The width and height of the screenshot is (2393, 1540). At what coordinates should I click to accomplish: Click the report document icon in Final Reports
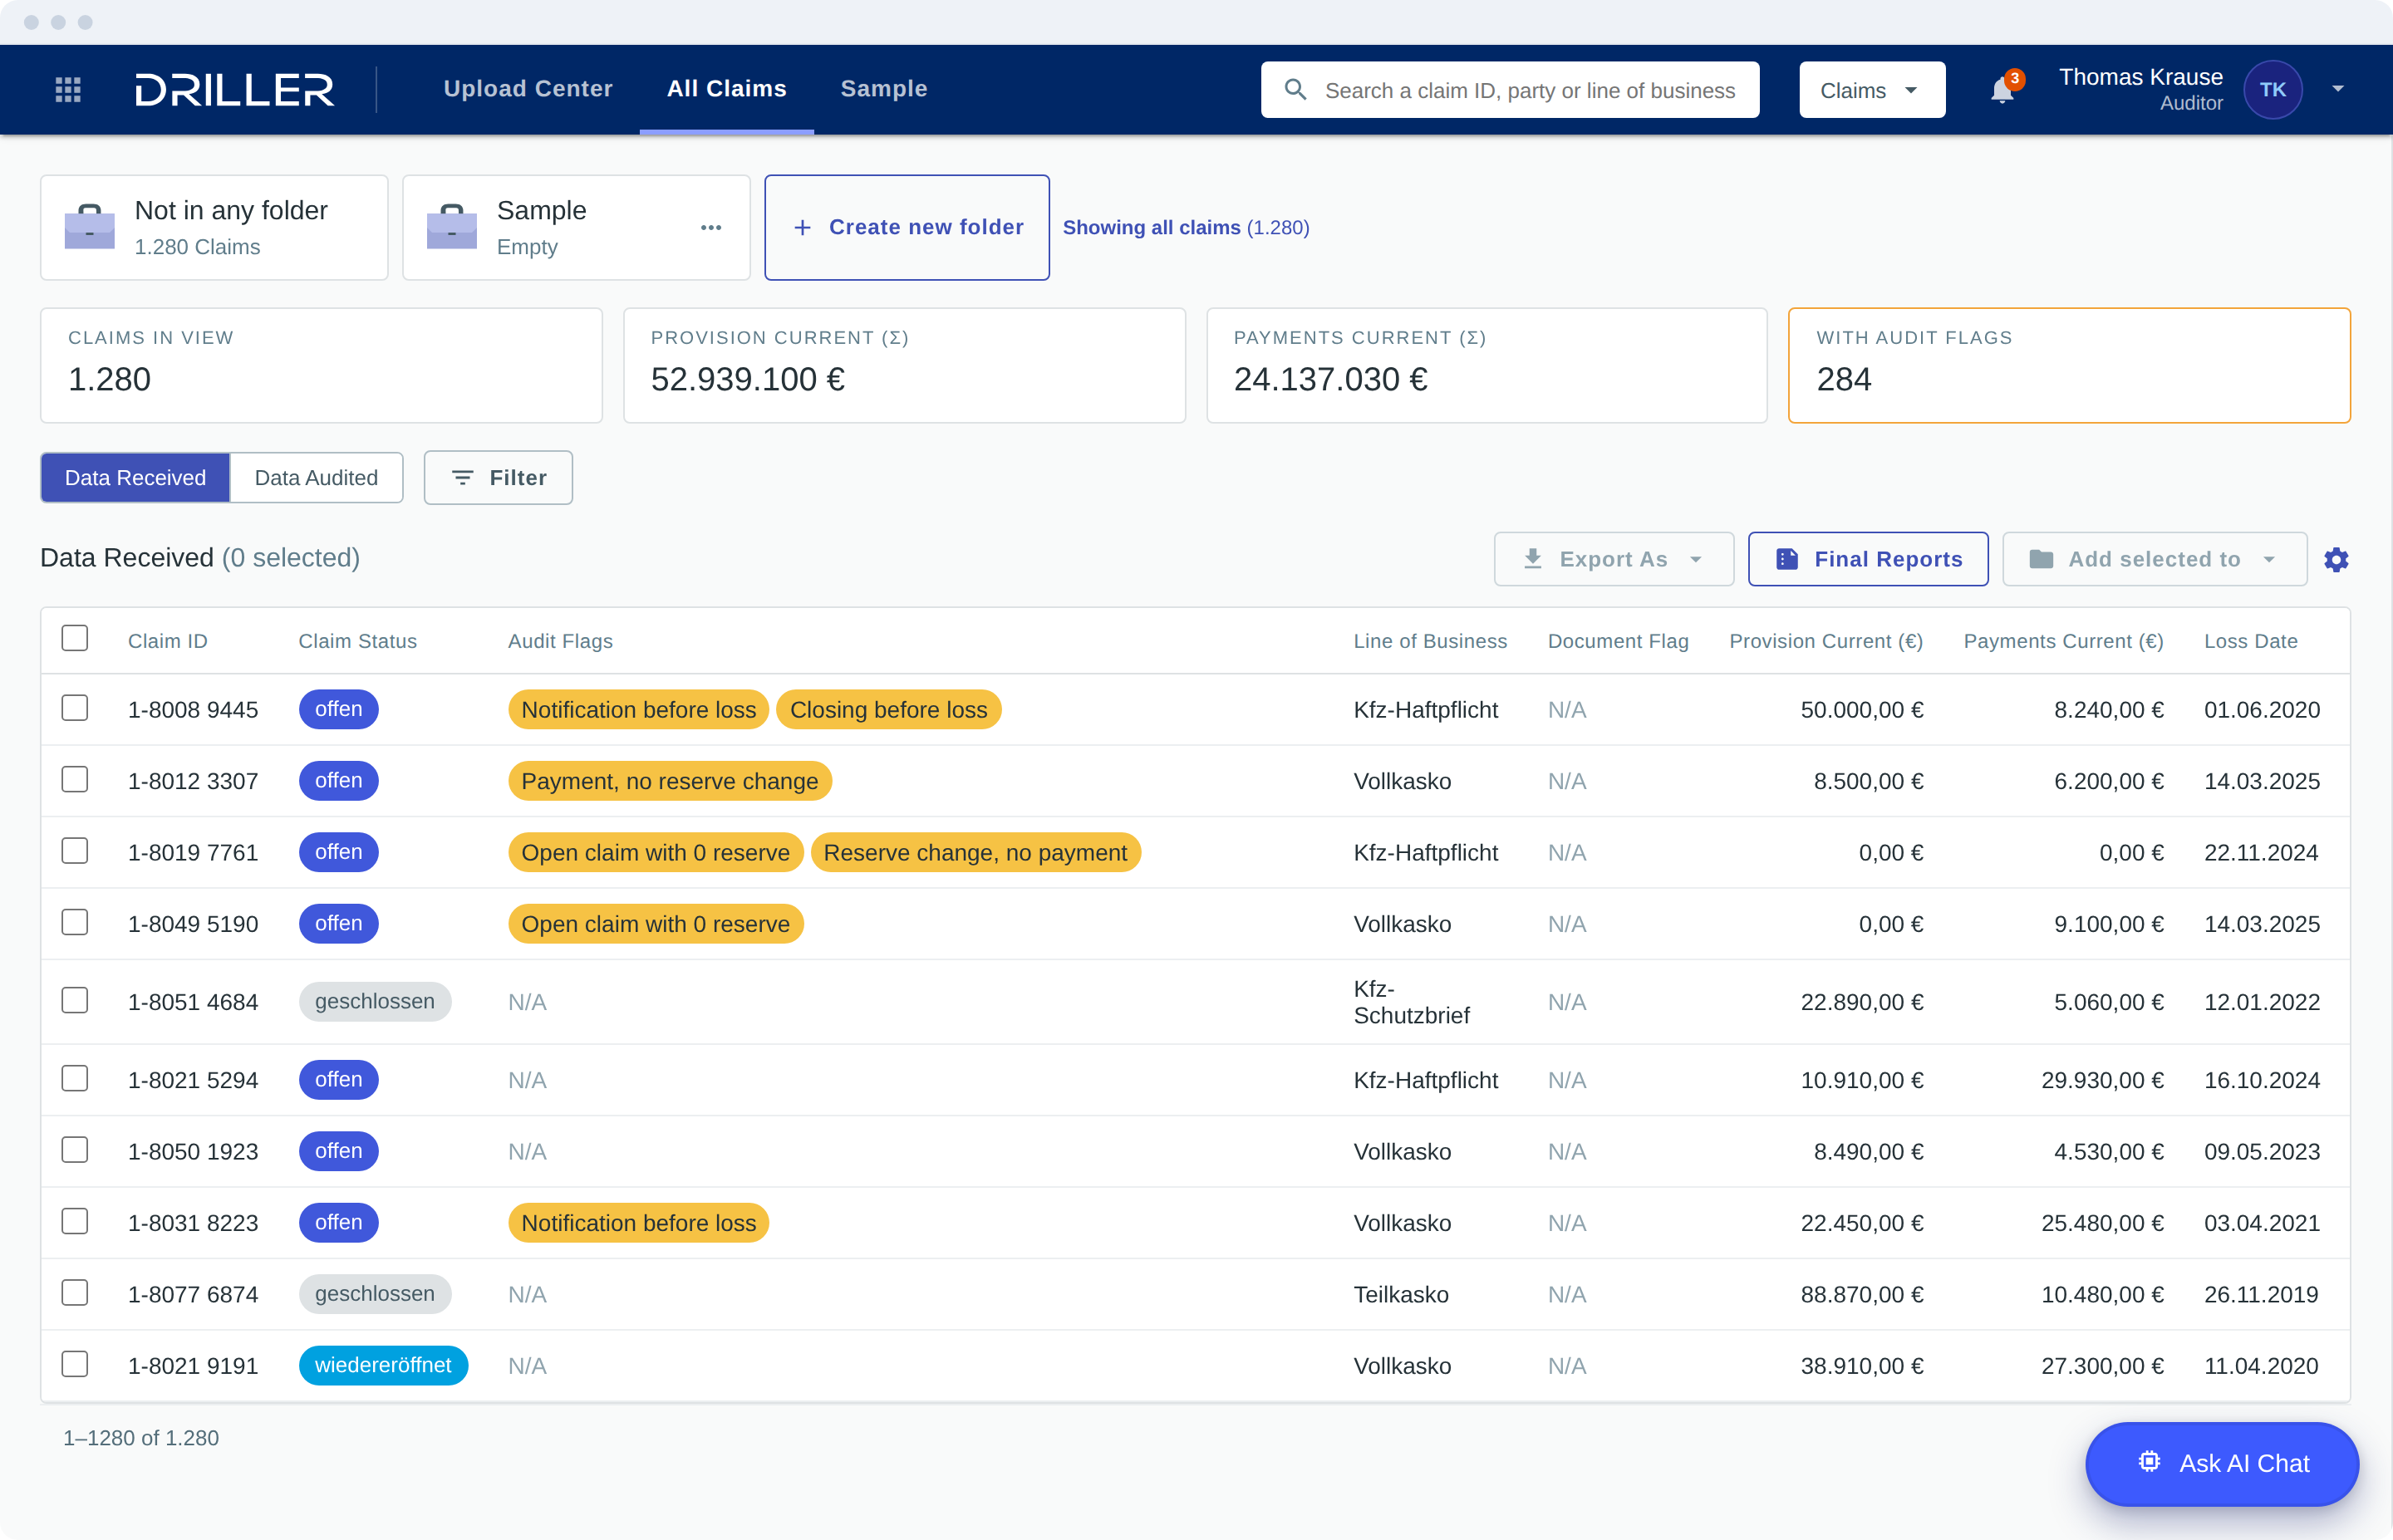1787,559
